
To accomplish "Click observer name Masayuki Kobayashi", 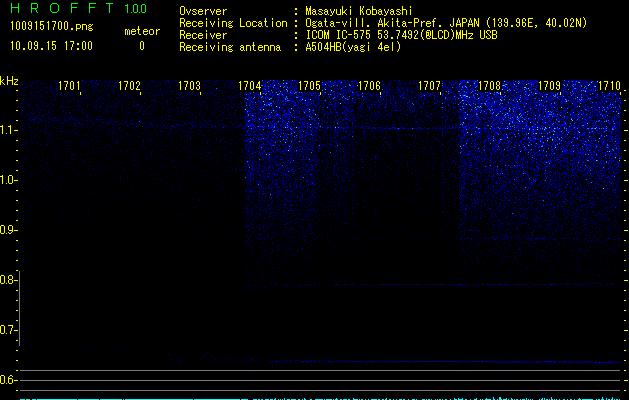I will coord(359,11).
